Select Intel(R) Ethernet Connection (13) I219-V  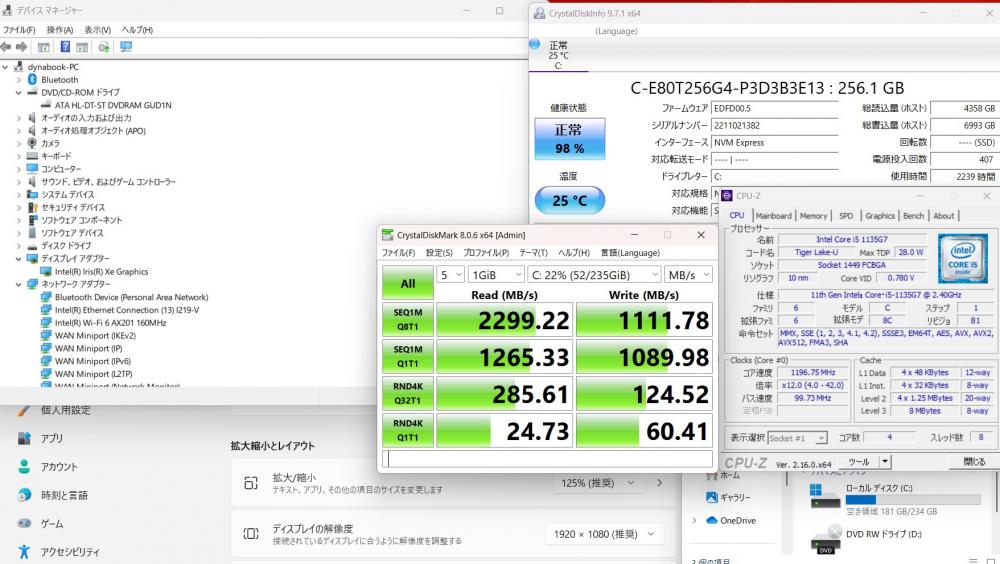click(126, 309)
